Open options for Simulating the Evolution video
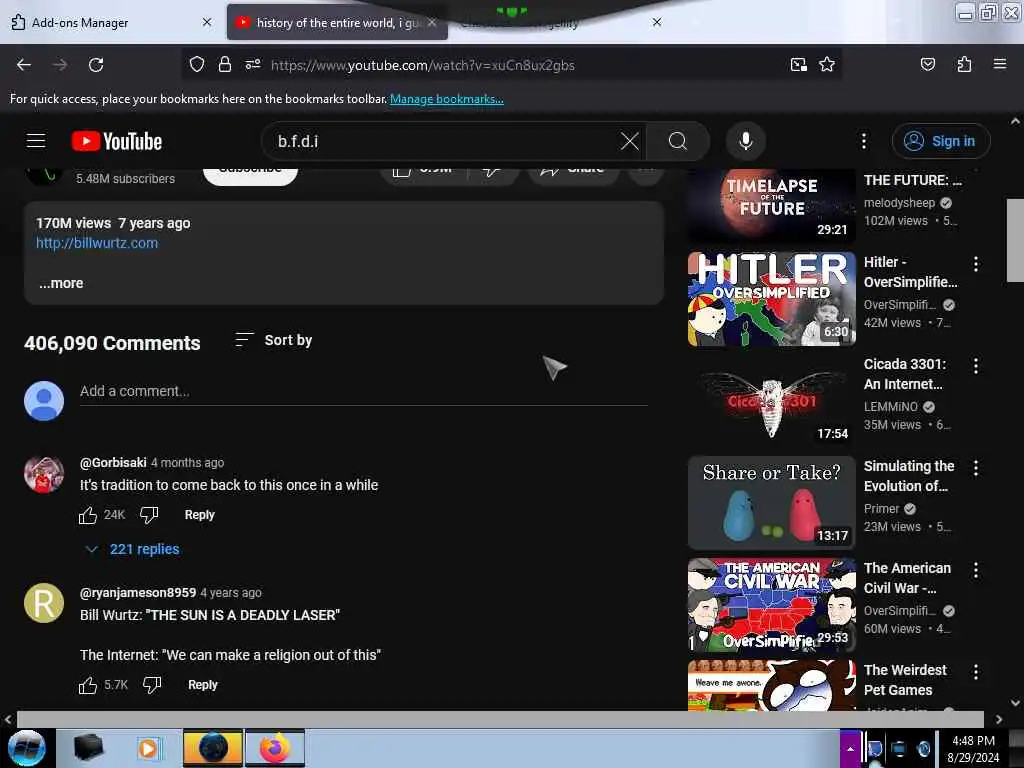The height and width of the screenshot is (768, 1024). point(976,468)
